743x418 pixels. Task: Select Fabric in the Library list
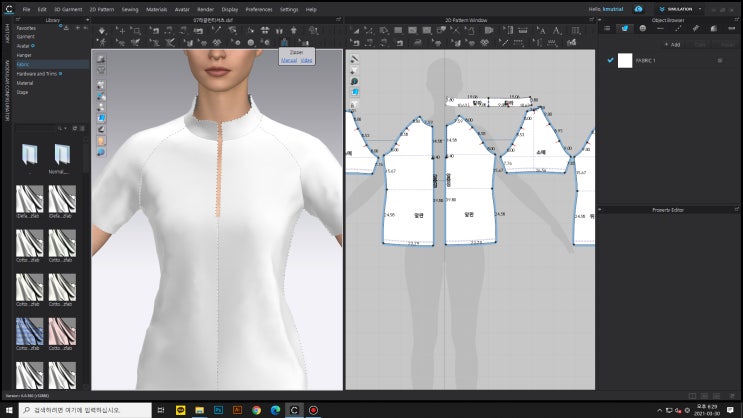25,64
